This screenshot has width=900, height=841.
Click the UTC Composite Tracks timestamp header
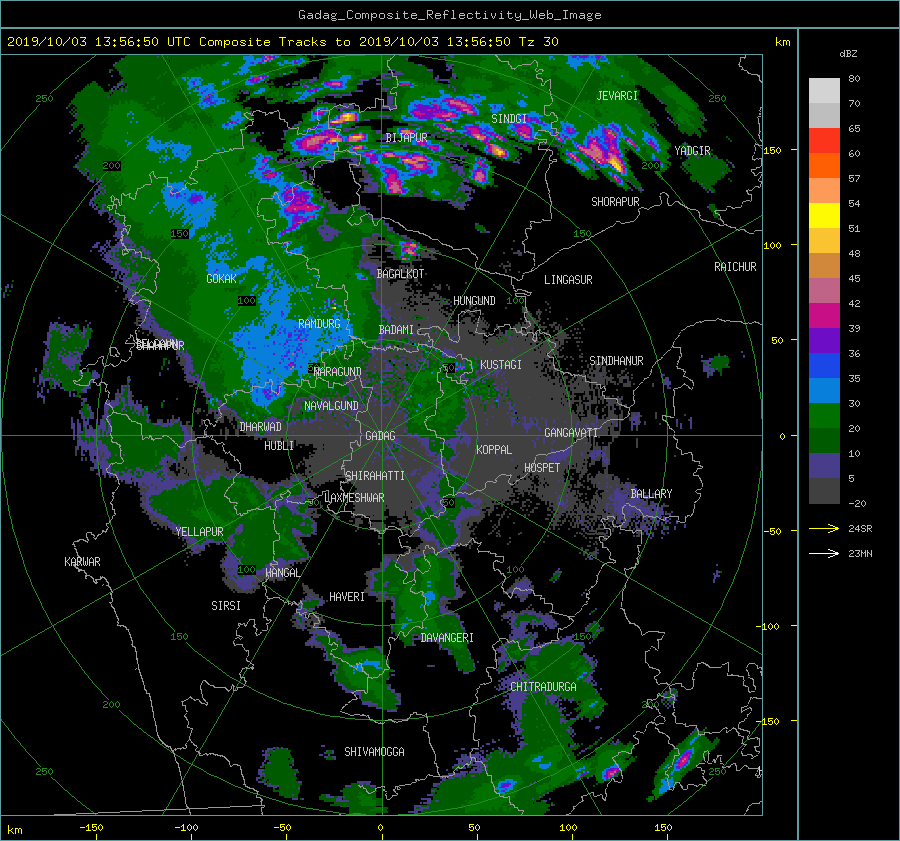click(x=282, y=42)
